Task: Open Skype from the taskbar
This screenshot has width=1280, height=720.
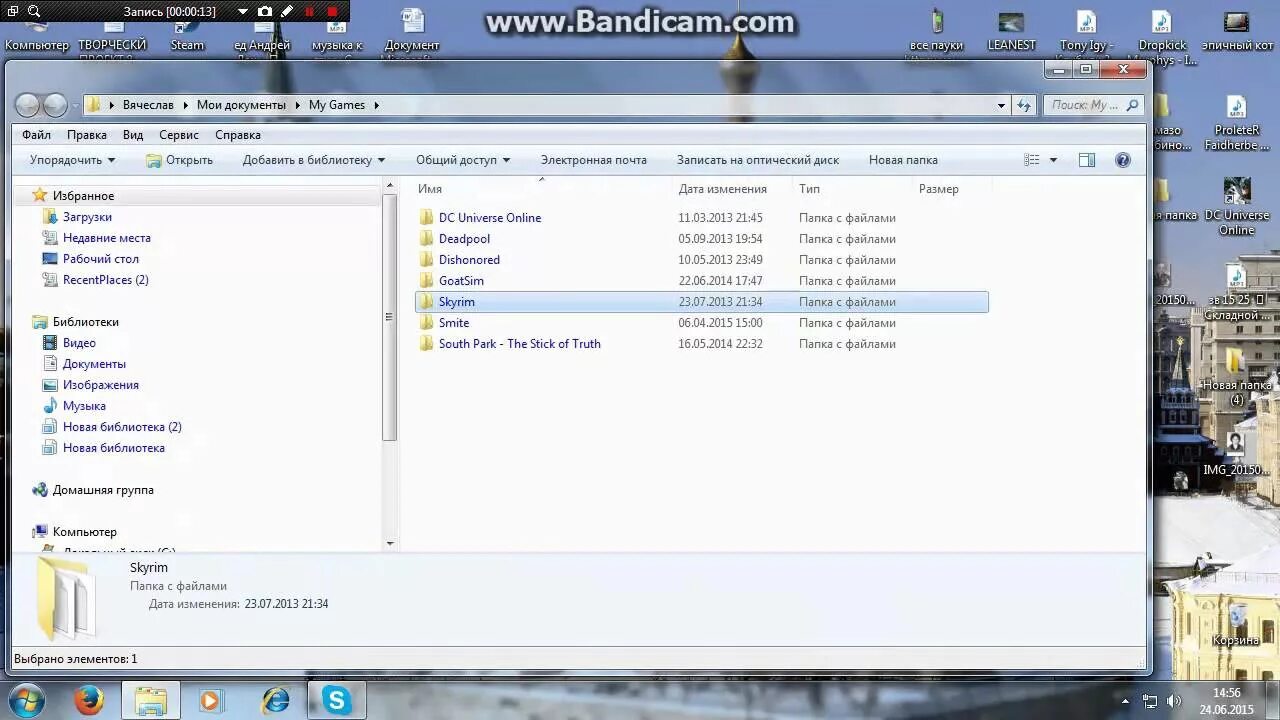Action: (336, 700)
